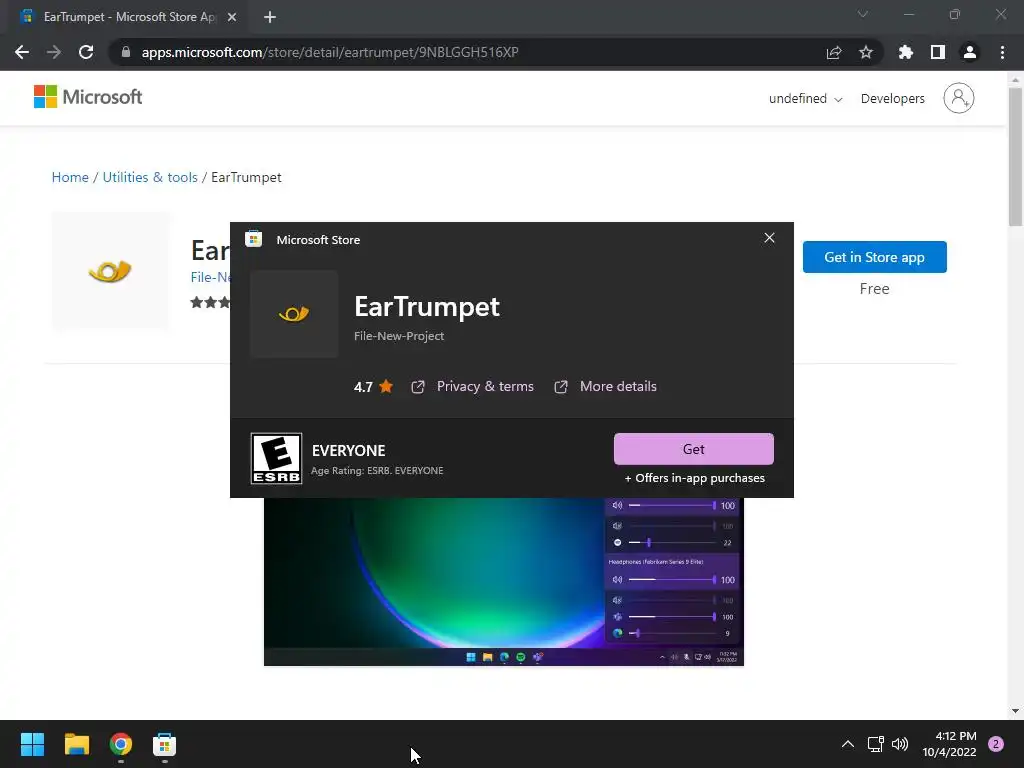Show hidden system tray icons
1024x768 pixels.
pos(848,744)
